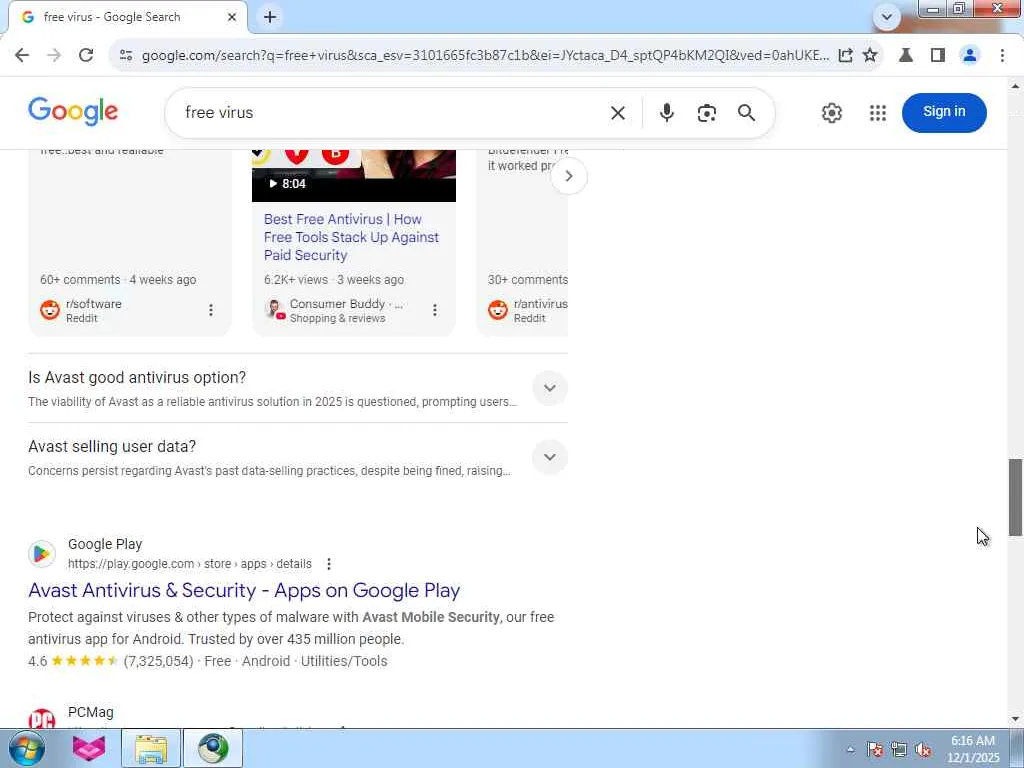
Task: Show next carousel cards arrow
Action: [x=568, y=176]
